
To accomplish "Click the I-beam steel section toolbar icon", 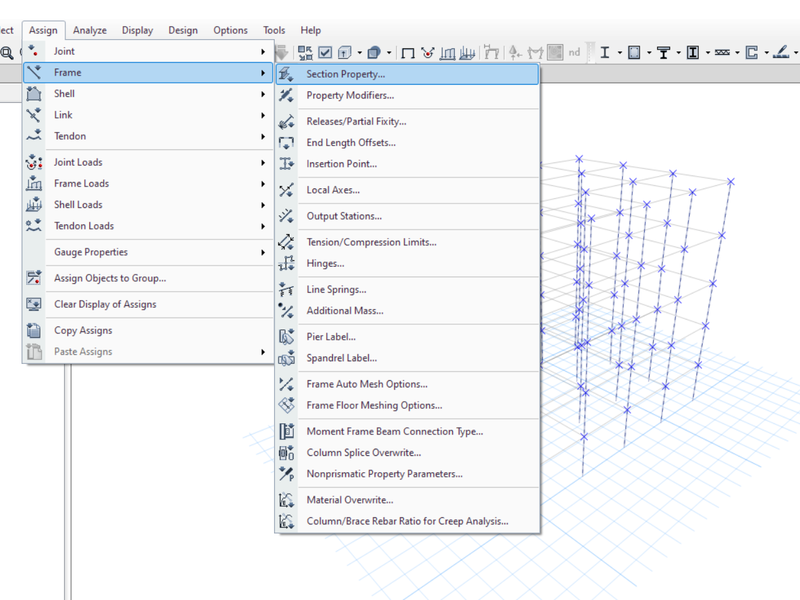I will click(605, 52).
